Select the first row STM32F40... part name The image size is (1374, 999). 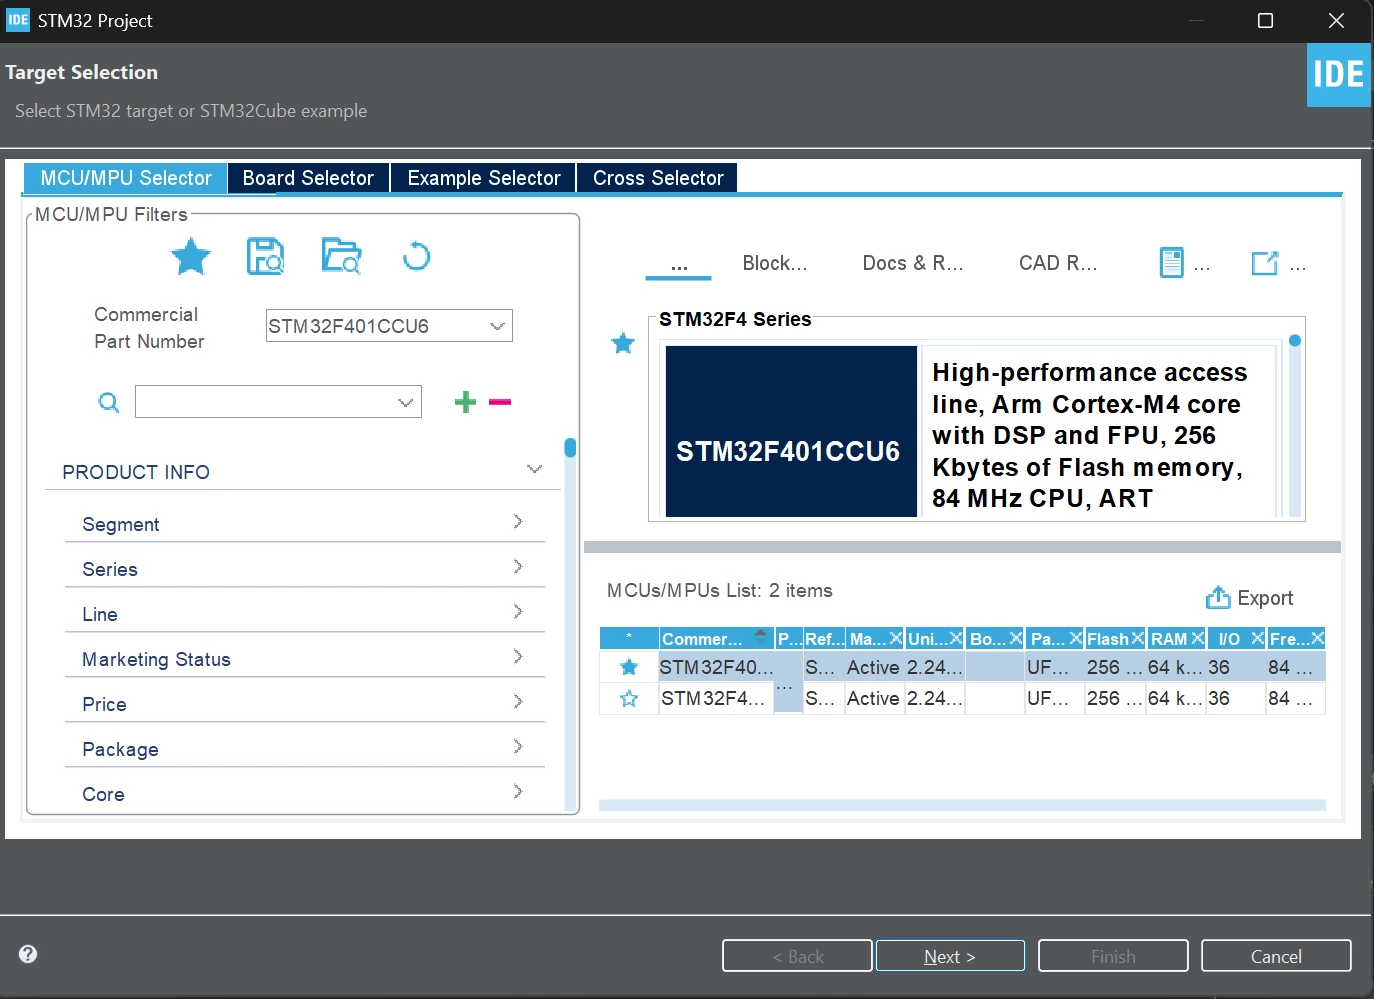717,667
